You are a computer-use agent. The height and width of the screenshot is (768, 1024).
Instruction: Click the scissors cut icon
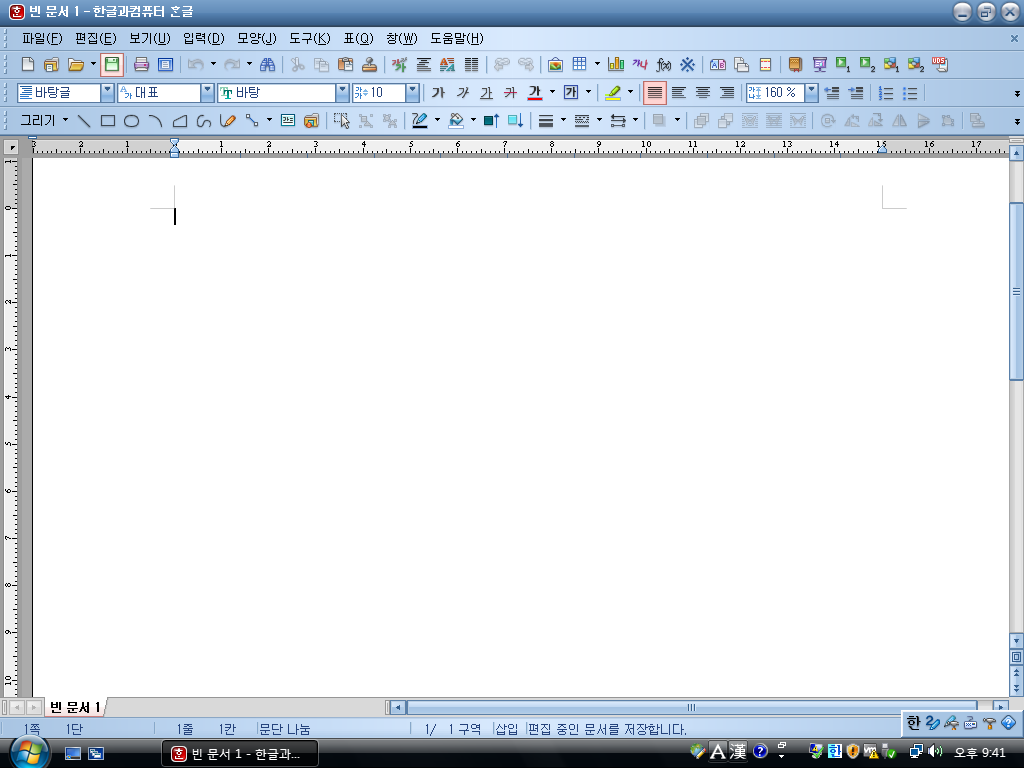click(298, 64)
